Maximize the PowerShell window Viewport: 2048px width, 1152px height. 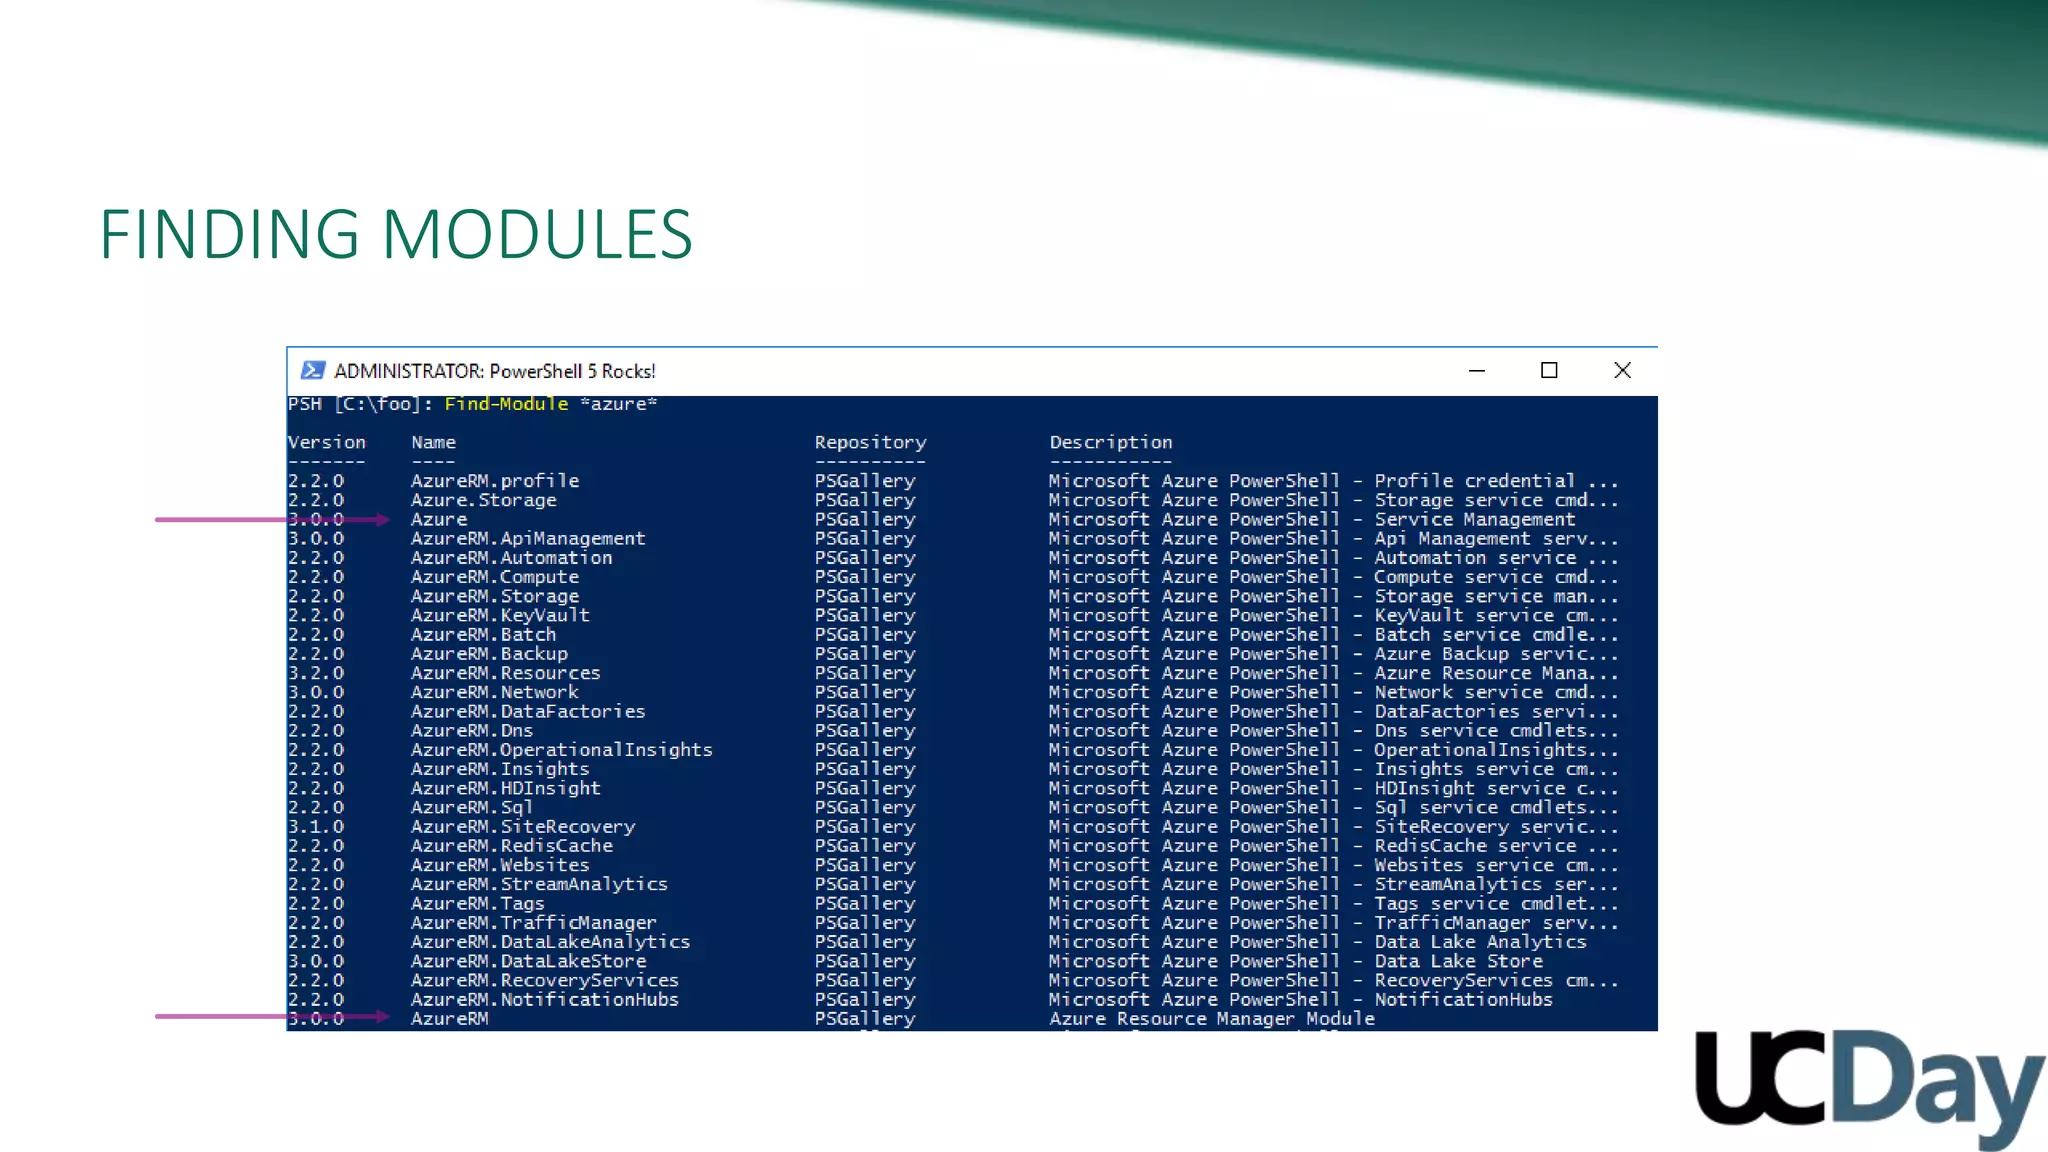click(x=1549, y=370)
